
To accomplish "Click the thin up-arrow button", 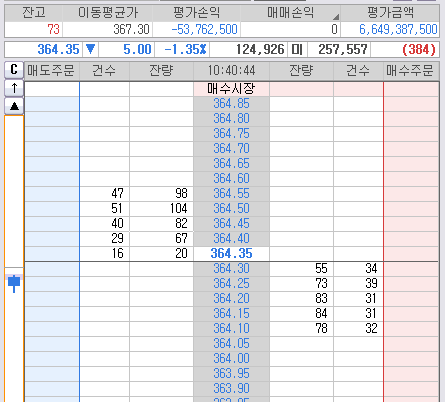I will tap(14, 88).
